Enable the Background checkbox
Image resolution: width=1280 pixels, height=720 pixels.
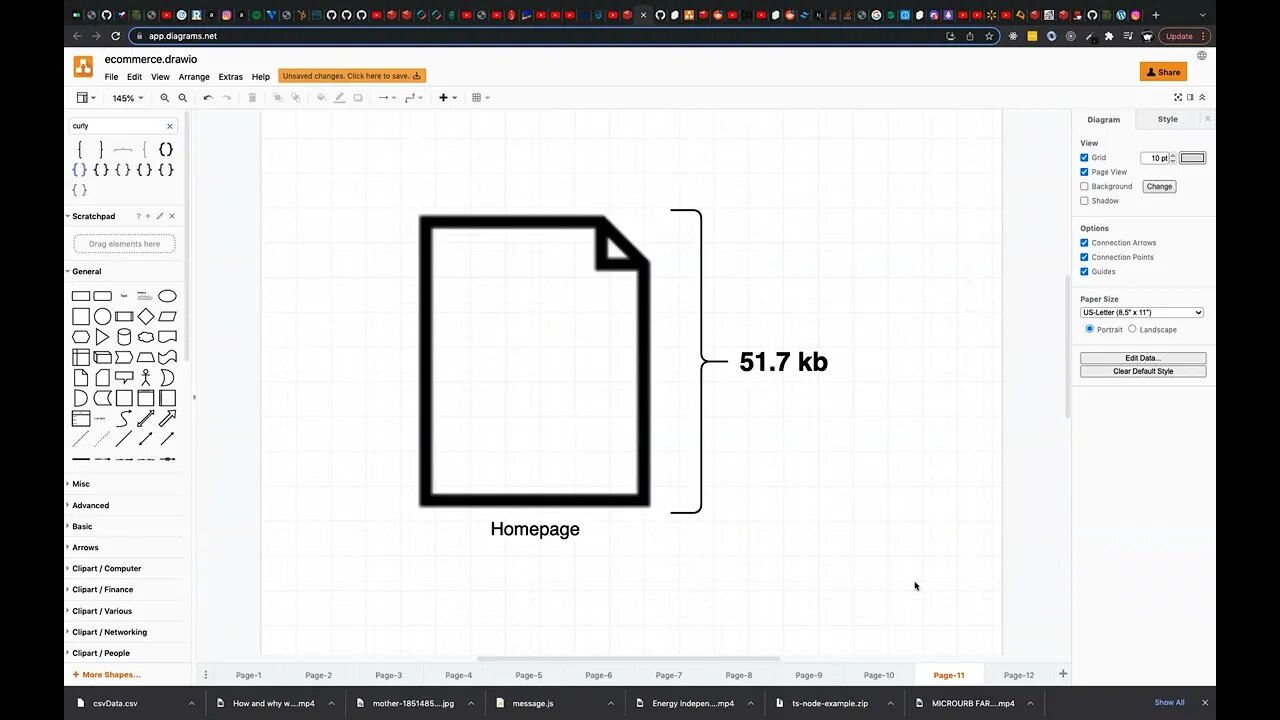pos(1084,186)
